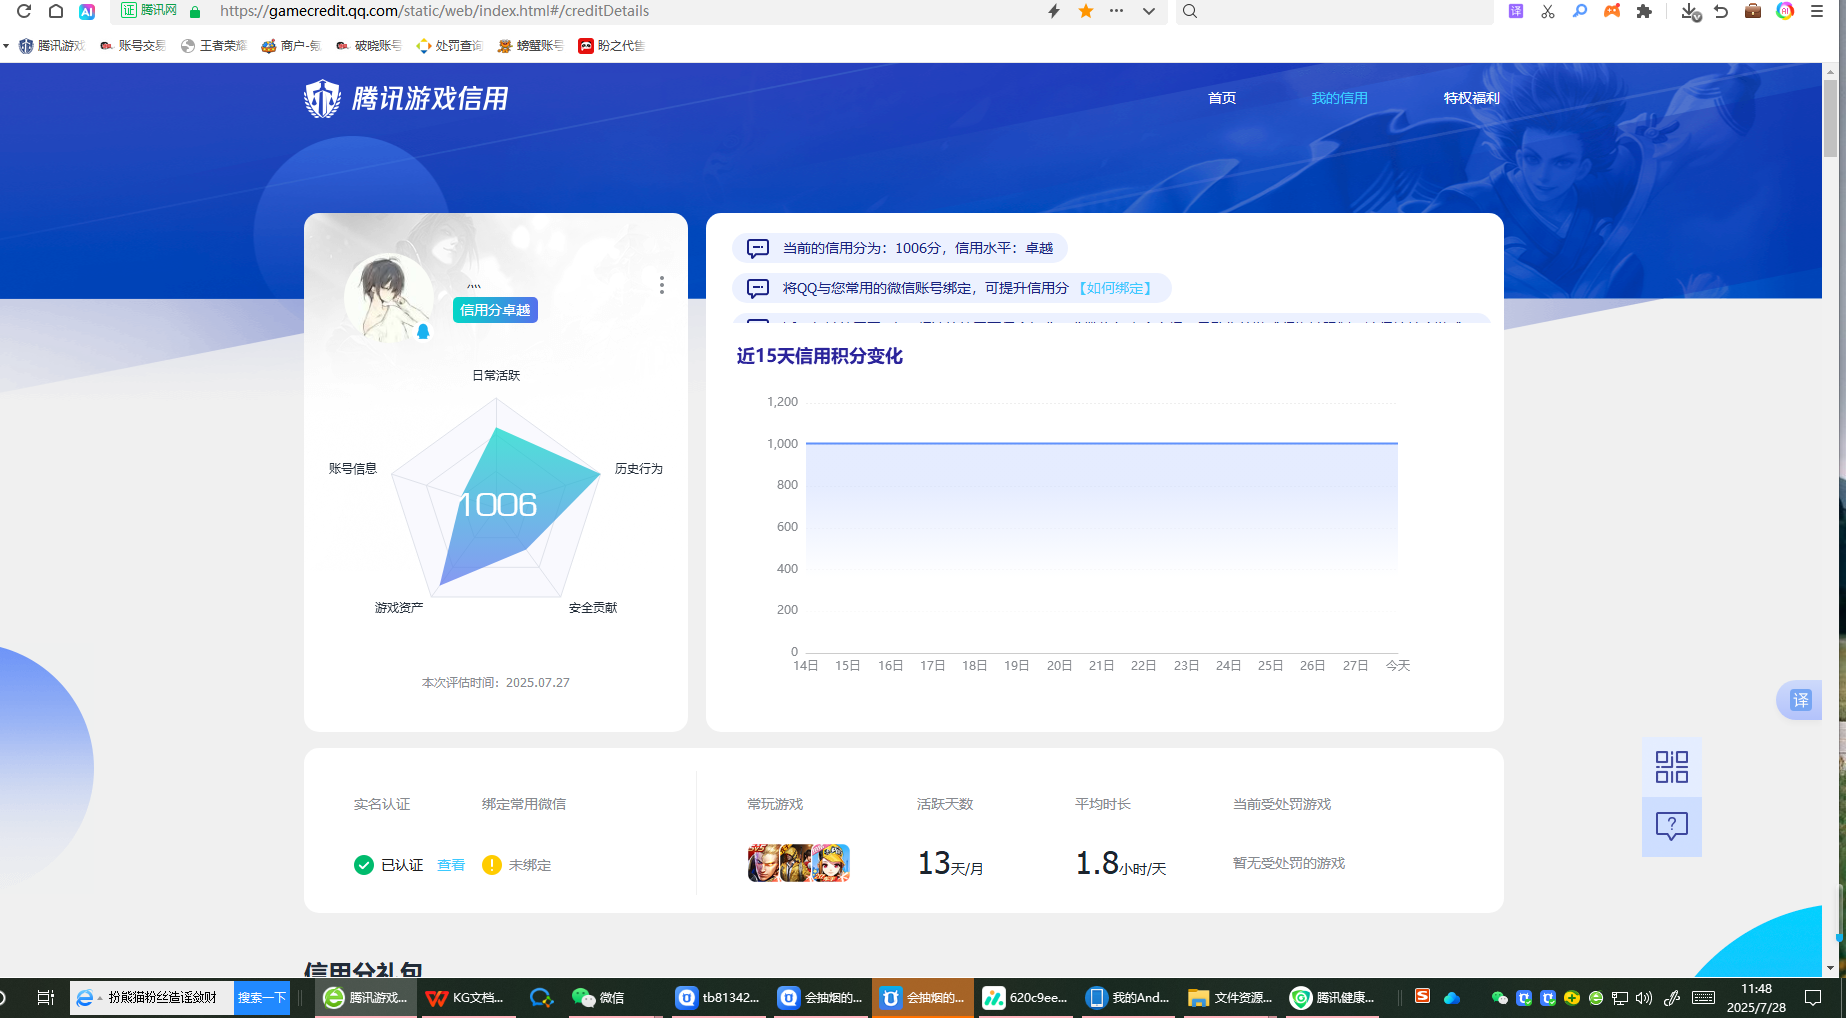The width and height of the screenshot is (1846, 1018).
Task: Click the 当前的信用分为 message bubble
Action: [x=900, y=248]
